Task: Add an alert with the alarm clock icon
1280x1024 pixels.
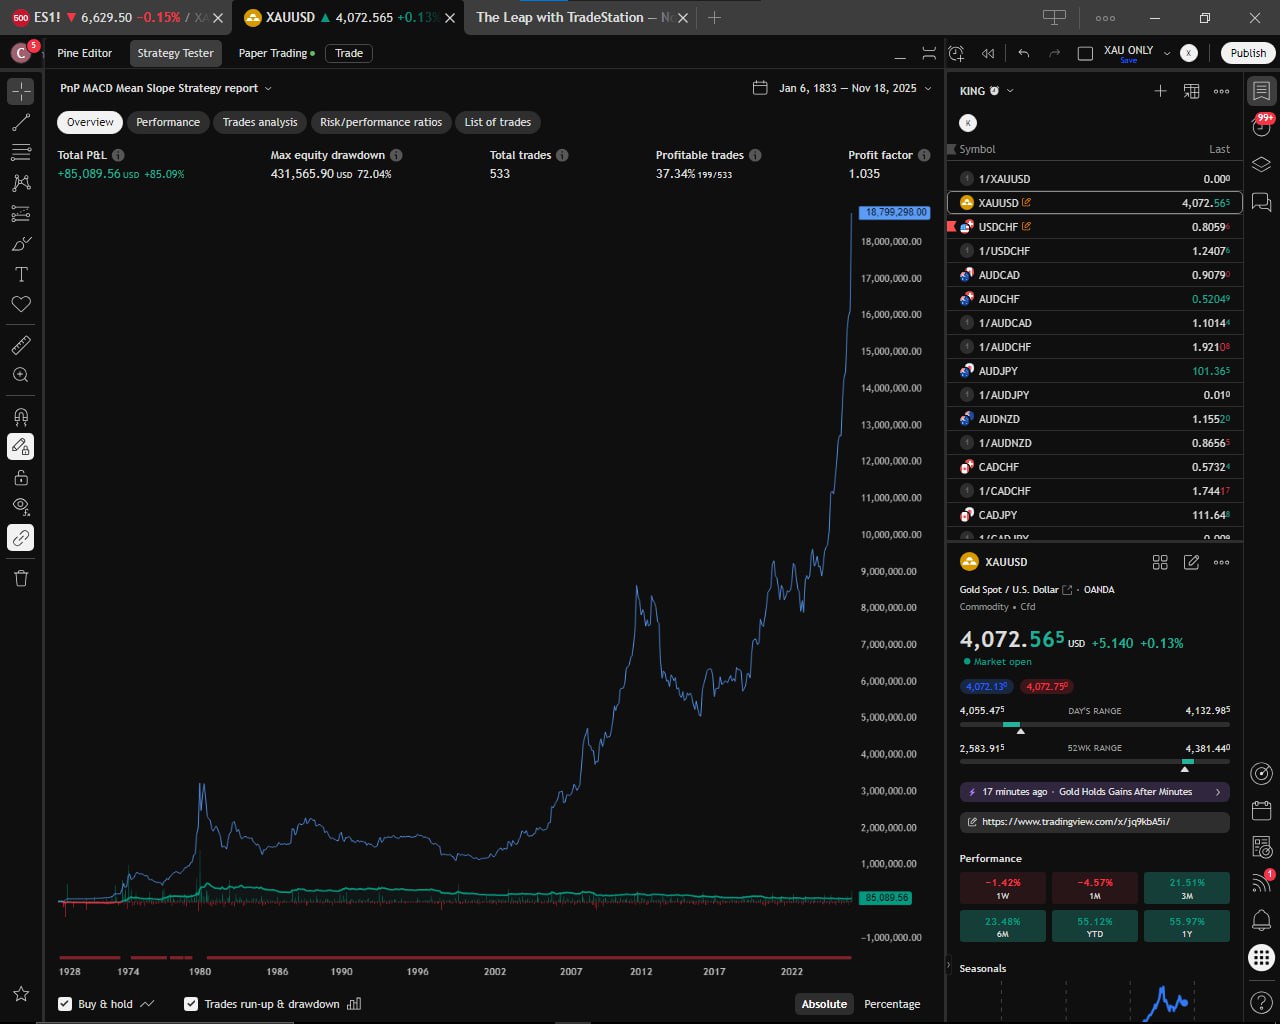Action: [x=957, y=53]
